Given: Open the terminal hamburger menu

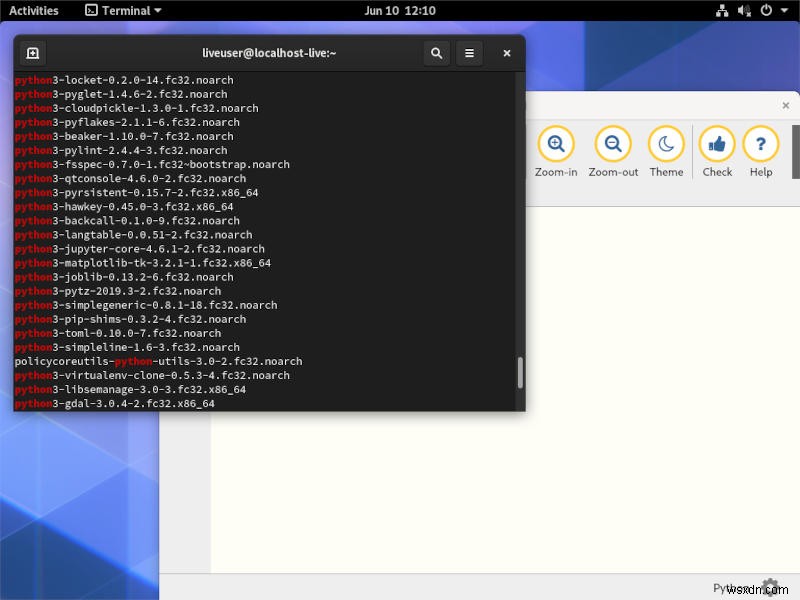Looking at the screenshot, I should 470,53.
